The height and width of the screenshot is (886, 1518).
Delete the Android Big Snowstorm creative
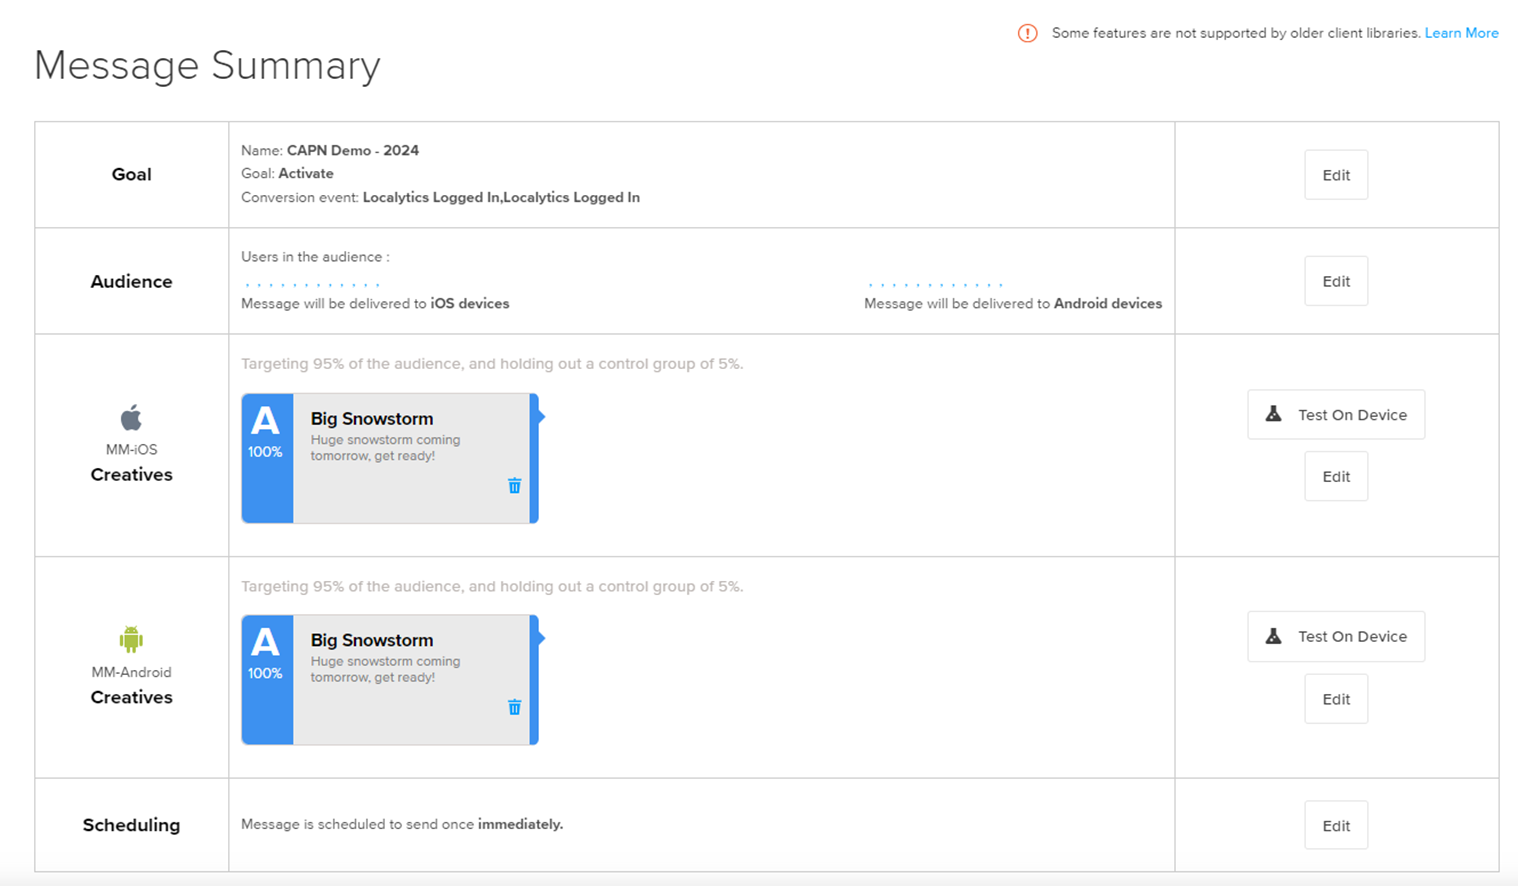(514, 708)
